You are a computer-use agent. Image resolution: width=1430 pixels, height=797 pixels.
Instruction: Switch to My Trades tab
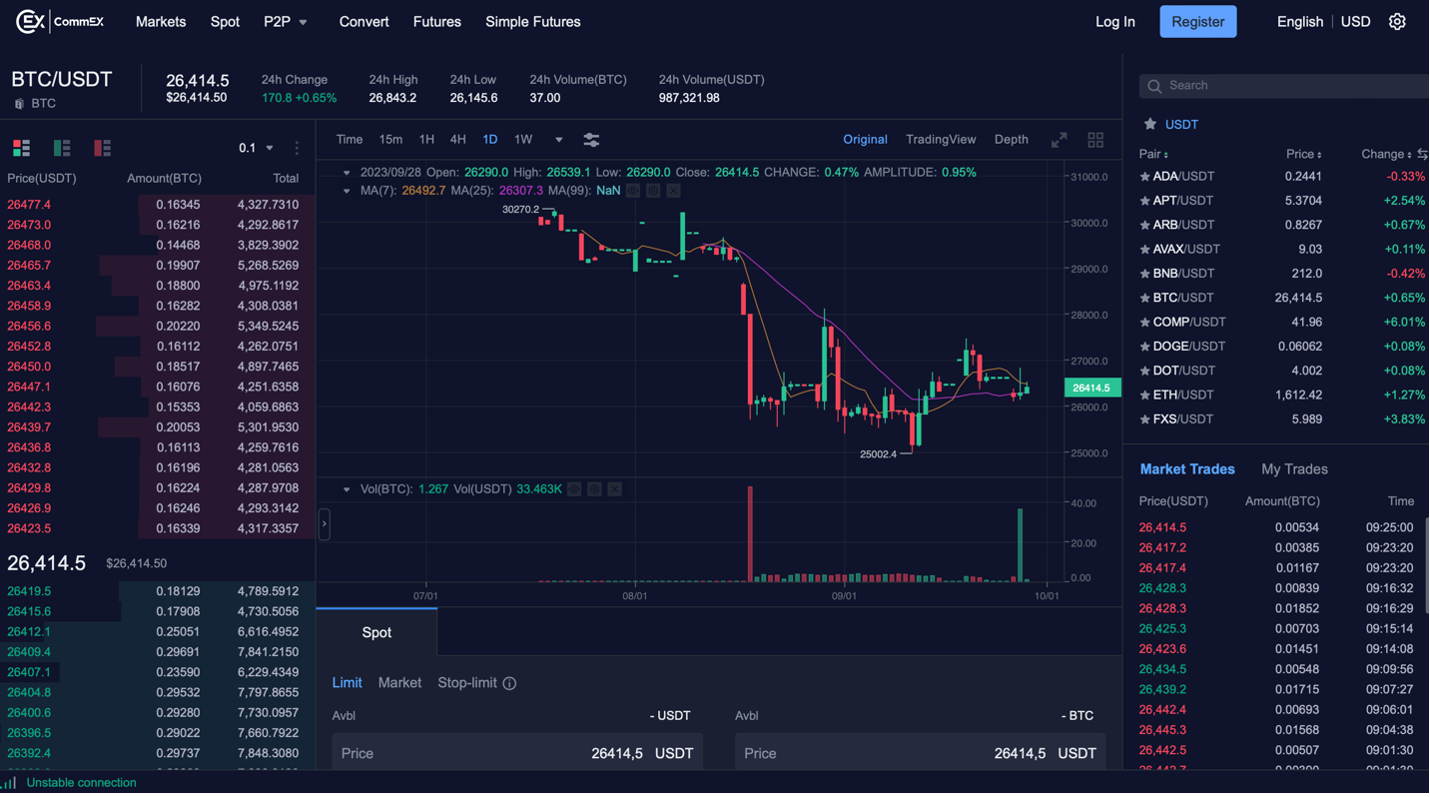click(1294, 469)
